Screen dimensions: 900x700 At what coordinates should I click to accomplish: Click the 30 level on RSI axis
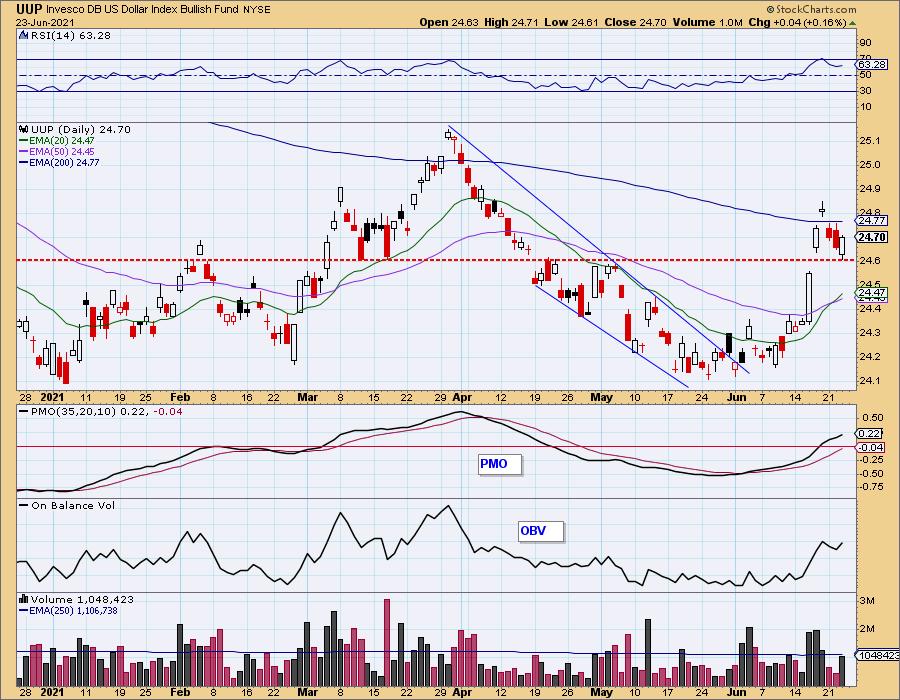pos(865,91)
